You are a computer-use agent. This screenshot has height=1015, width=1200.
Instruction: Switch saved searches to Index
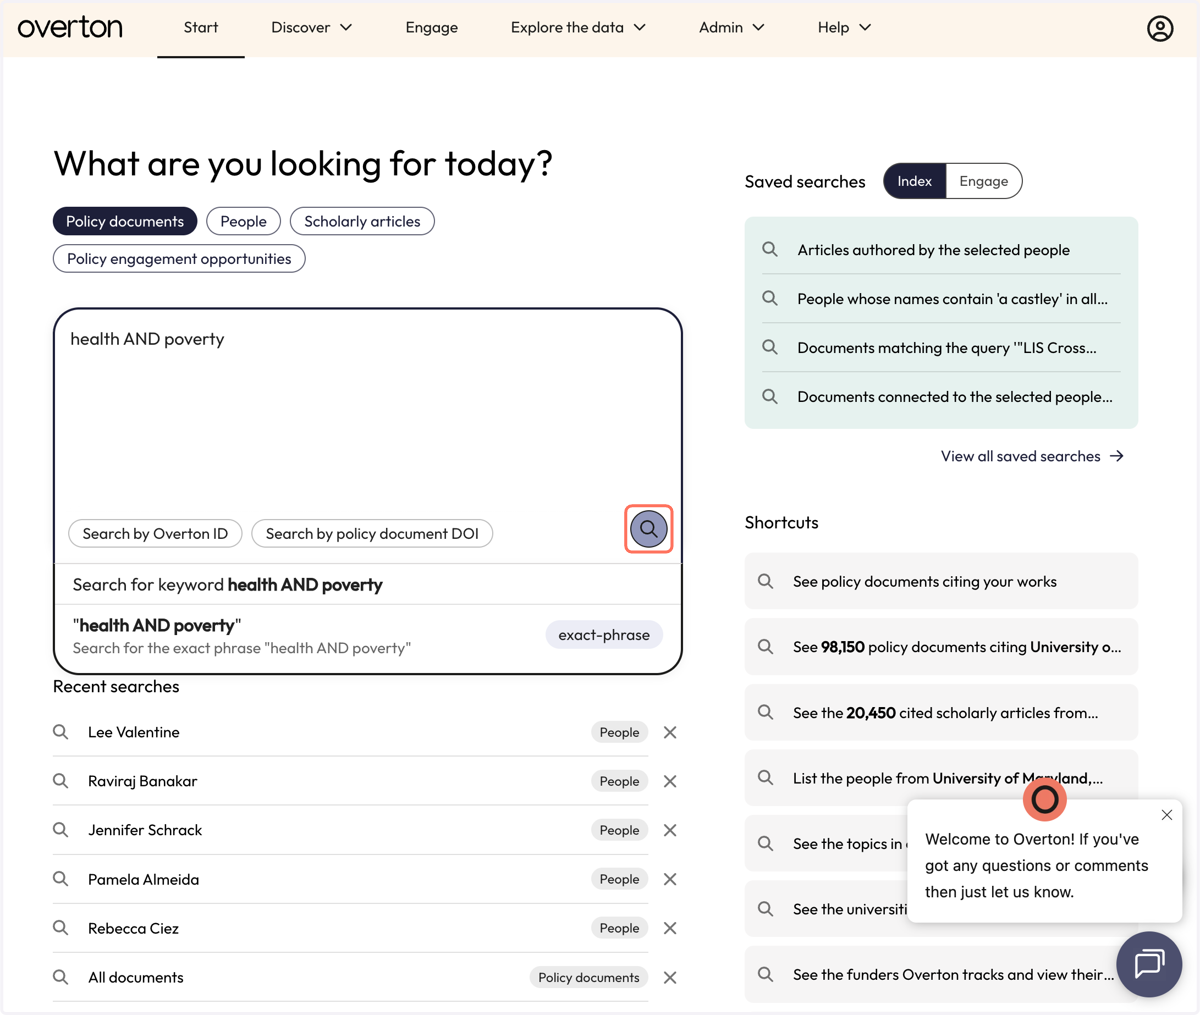point(915,181)
